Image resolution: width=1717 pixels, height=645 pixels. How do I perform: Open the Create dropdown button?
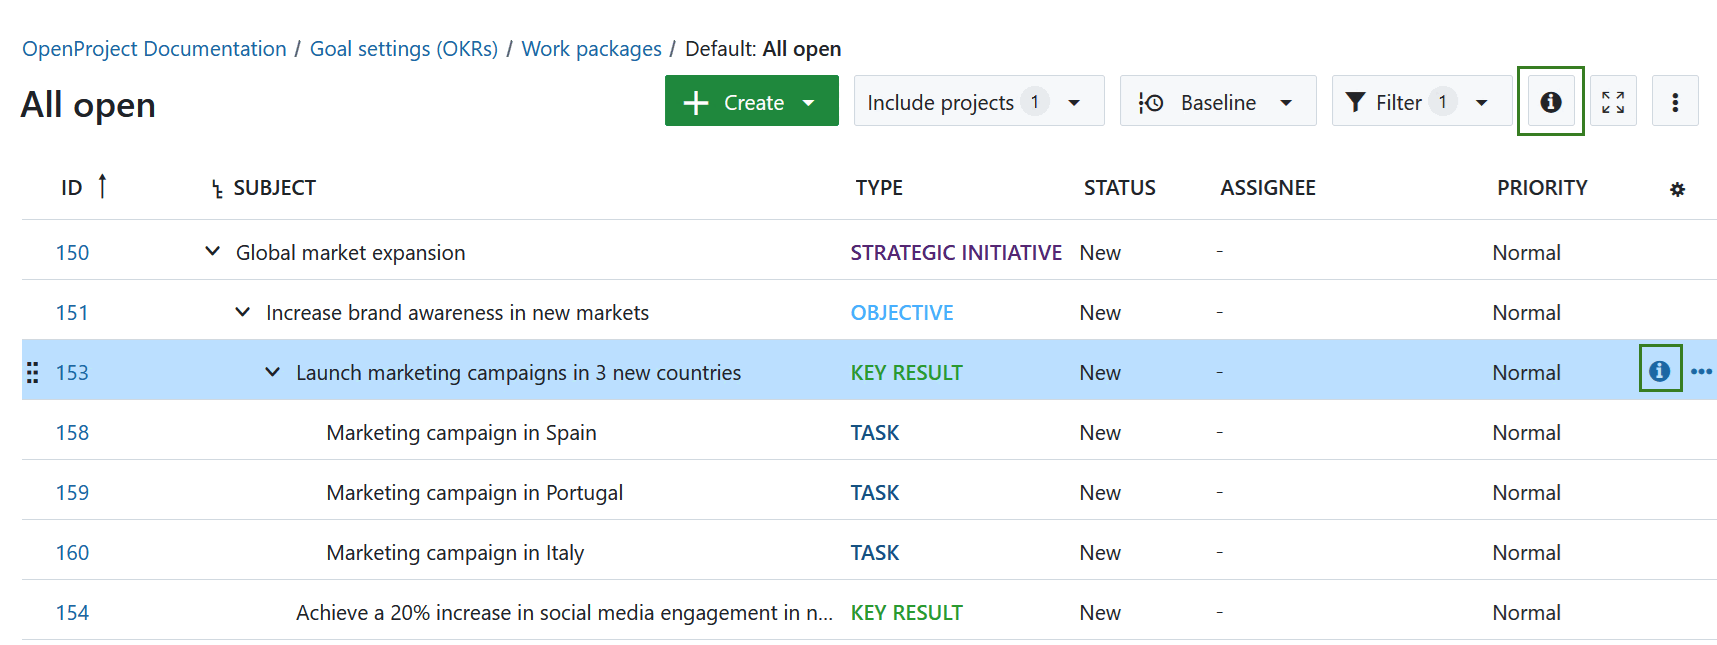pos(751,102)
